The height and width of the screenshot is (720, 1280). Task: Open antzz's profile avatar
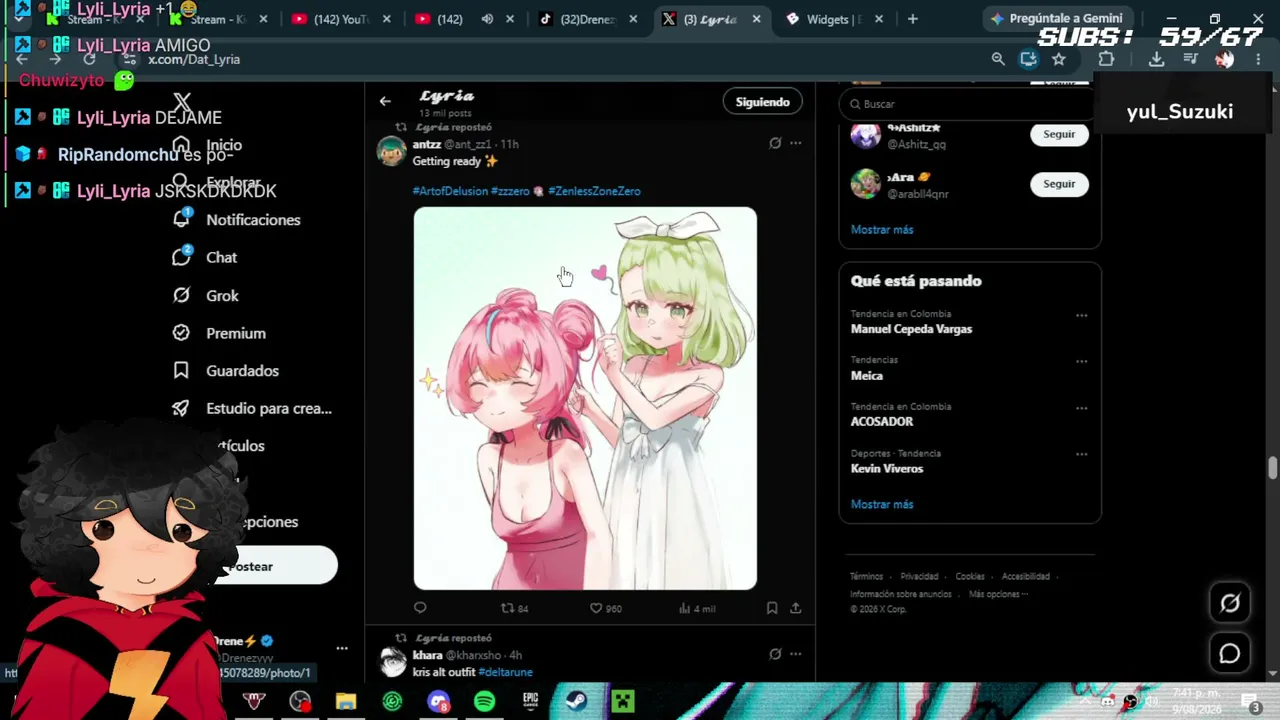[391, 151]
